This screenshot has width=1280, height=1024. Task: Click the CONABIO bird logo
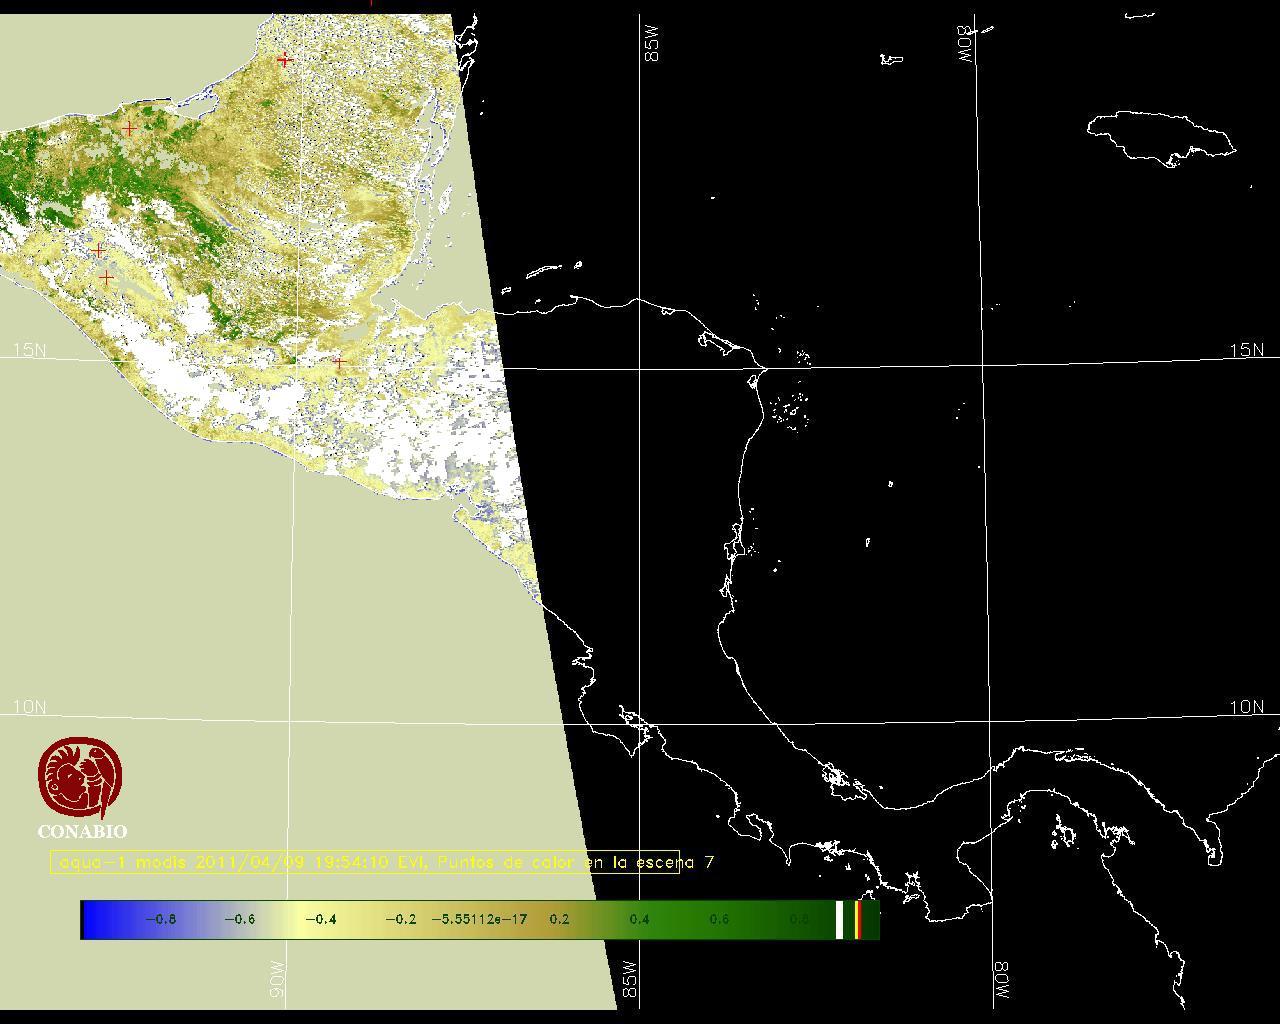[x=81, y=778]
